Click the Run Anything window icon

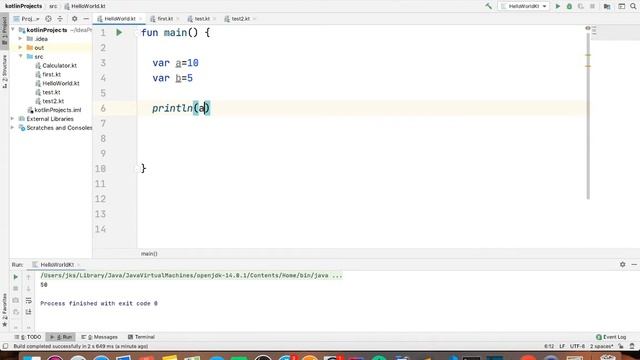pyautogui.click(x=621, y=6)
